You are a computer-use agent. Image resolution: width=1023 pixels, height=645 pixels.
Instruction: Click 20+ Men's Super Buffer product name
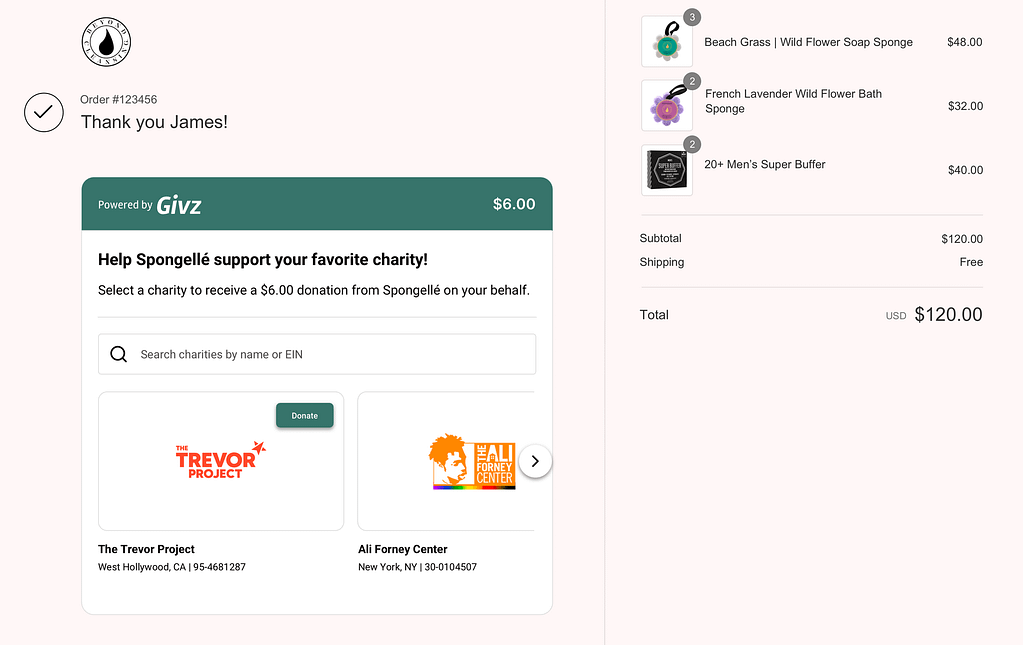pyautogui.click(x=765, y=164)
